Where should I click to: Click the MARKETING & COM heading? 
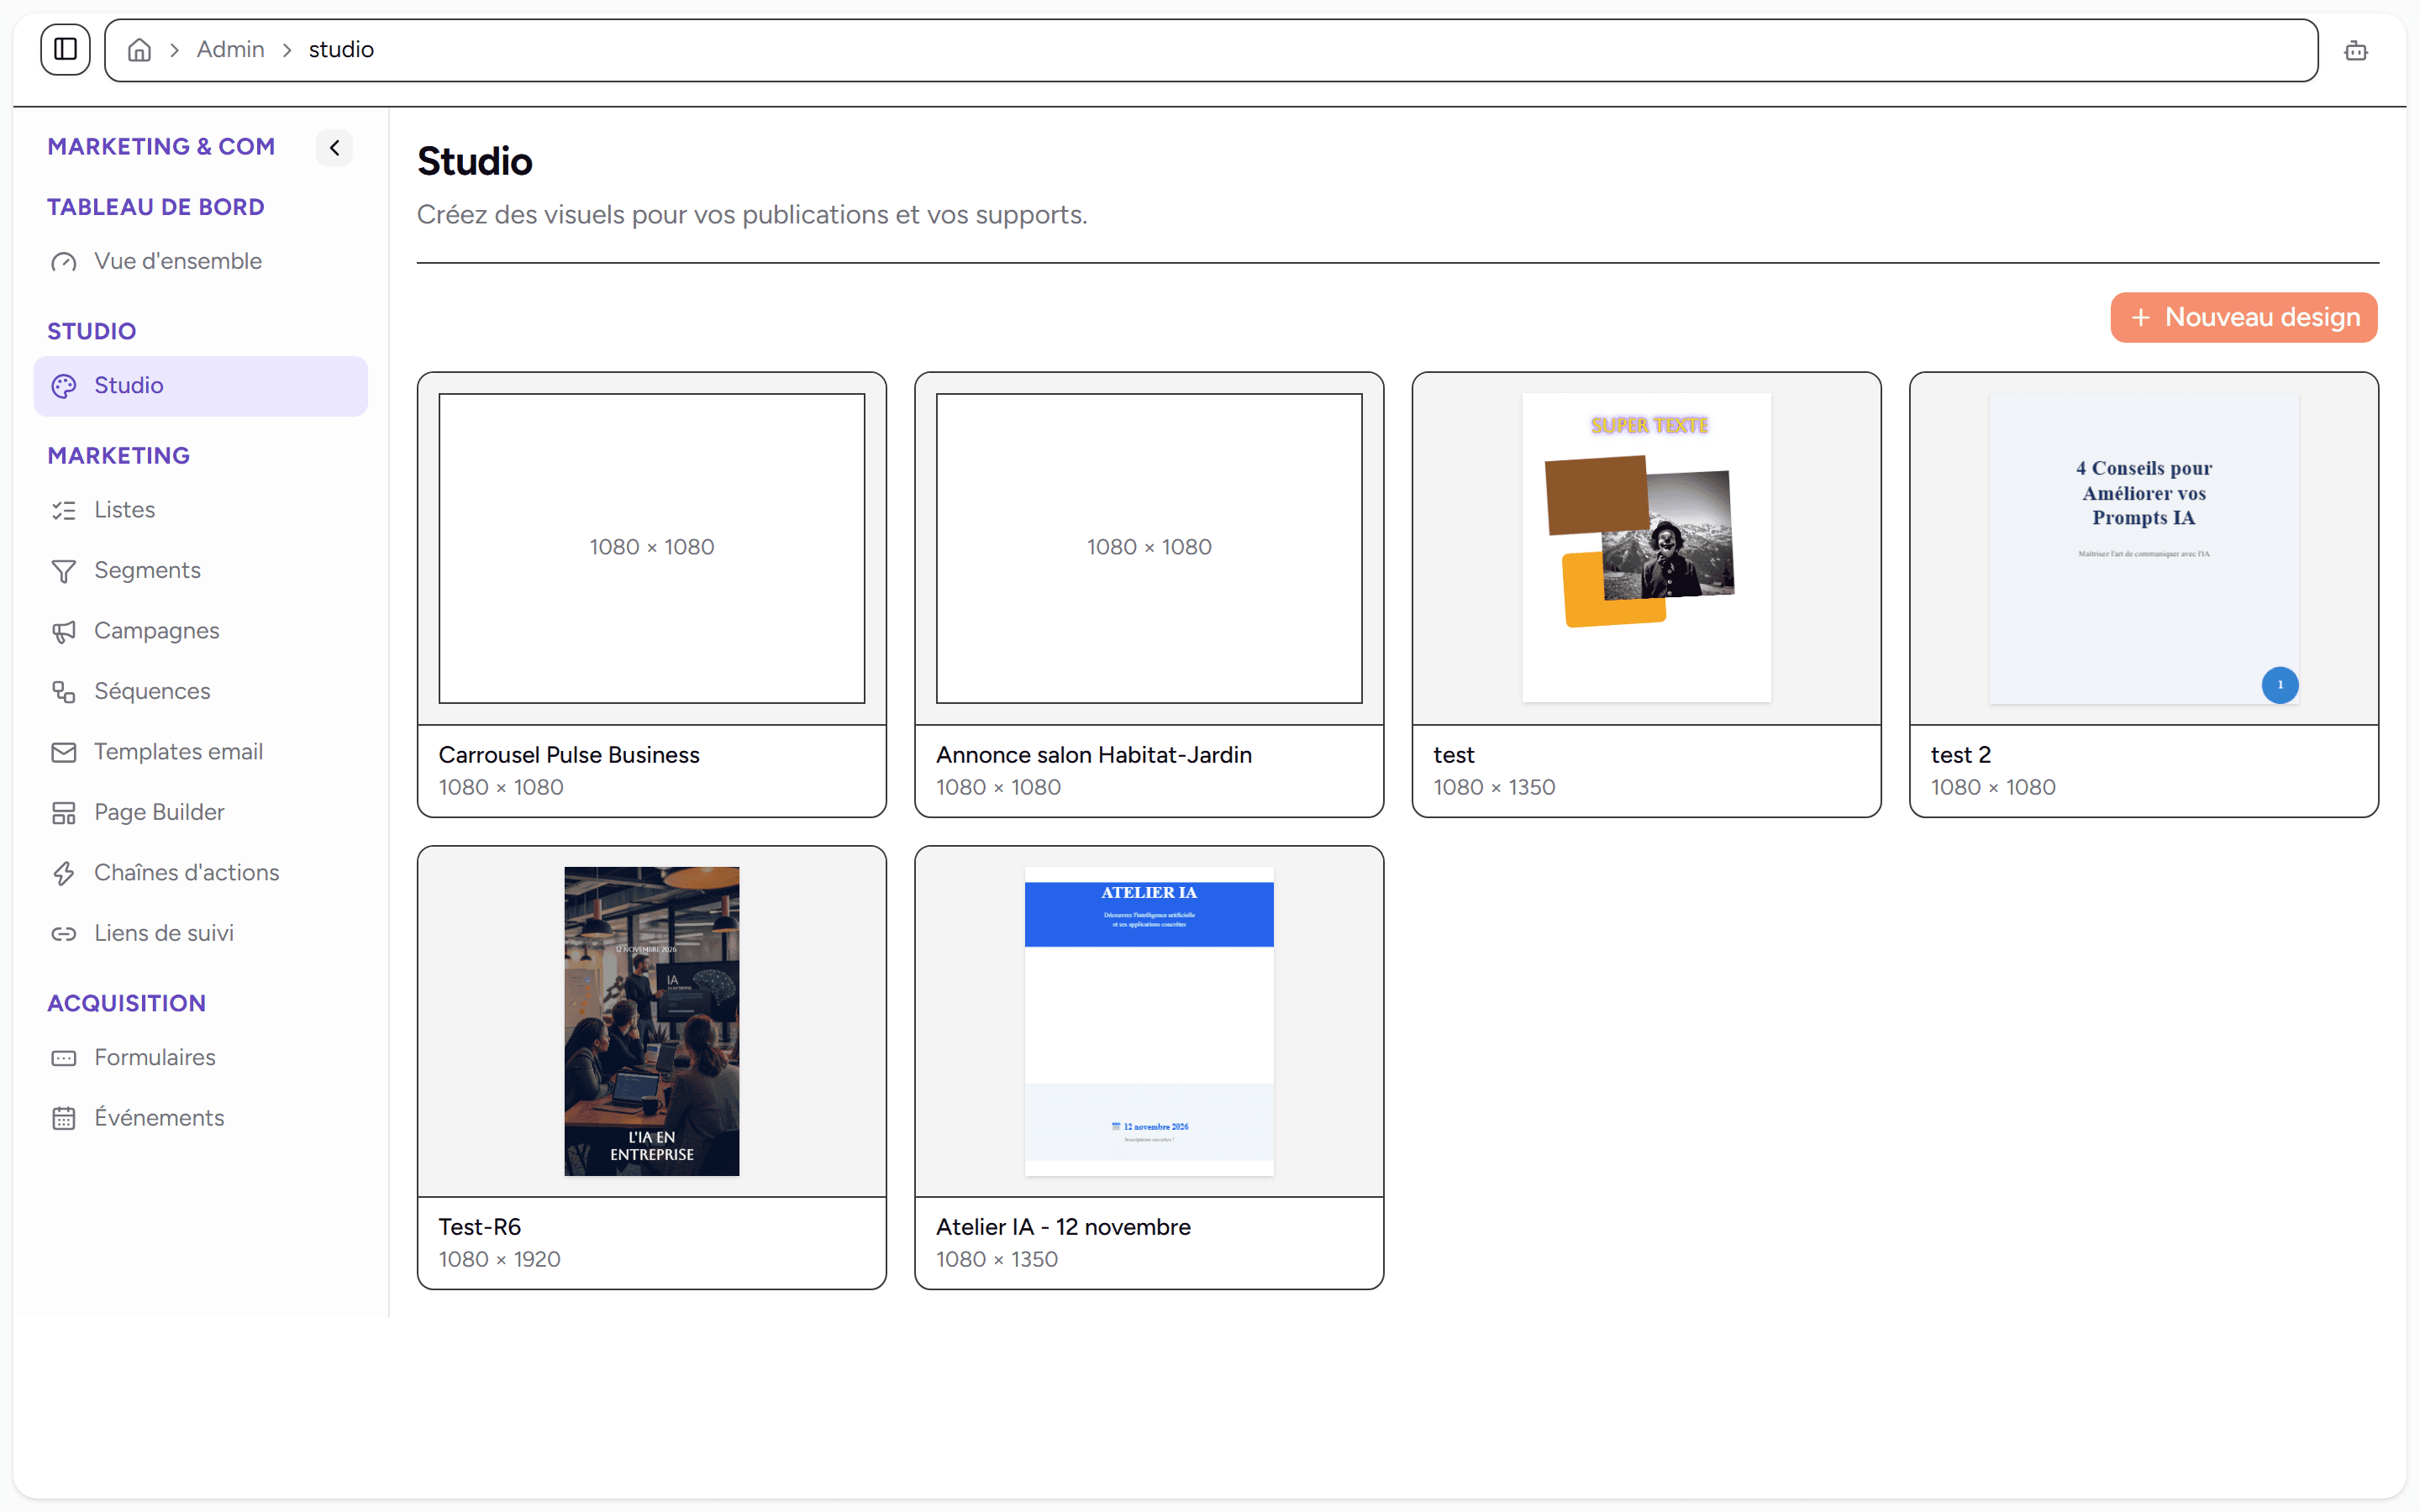[161, 146]
